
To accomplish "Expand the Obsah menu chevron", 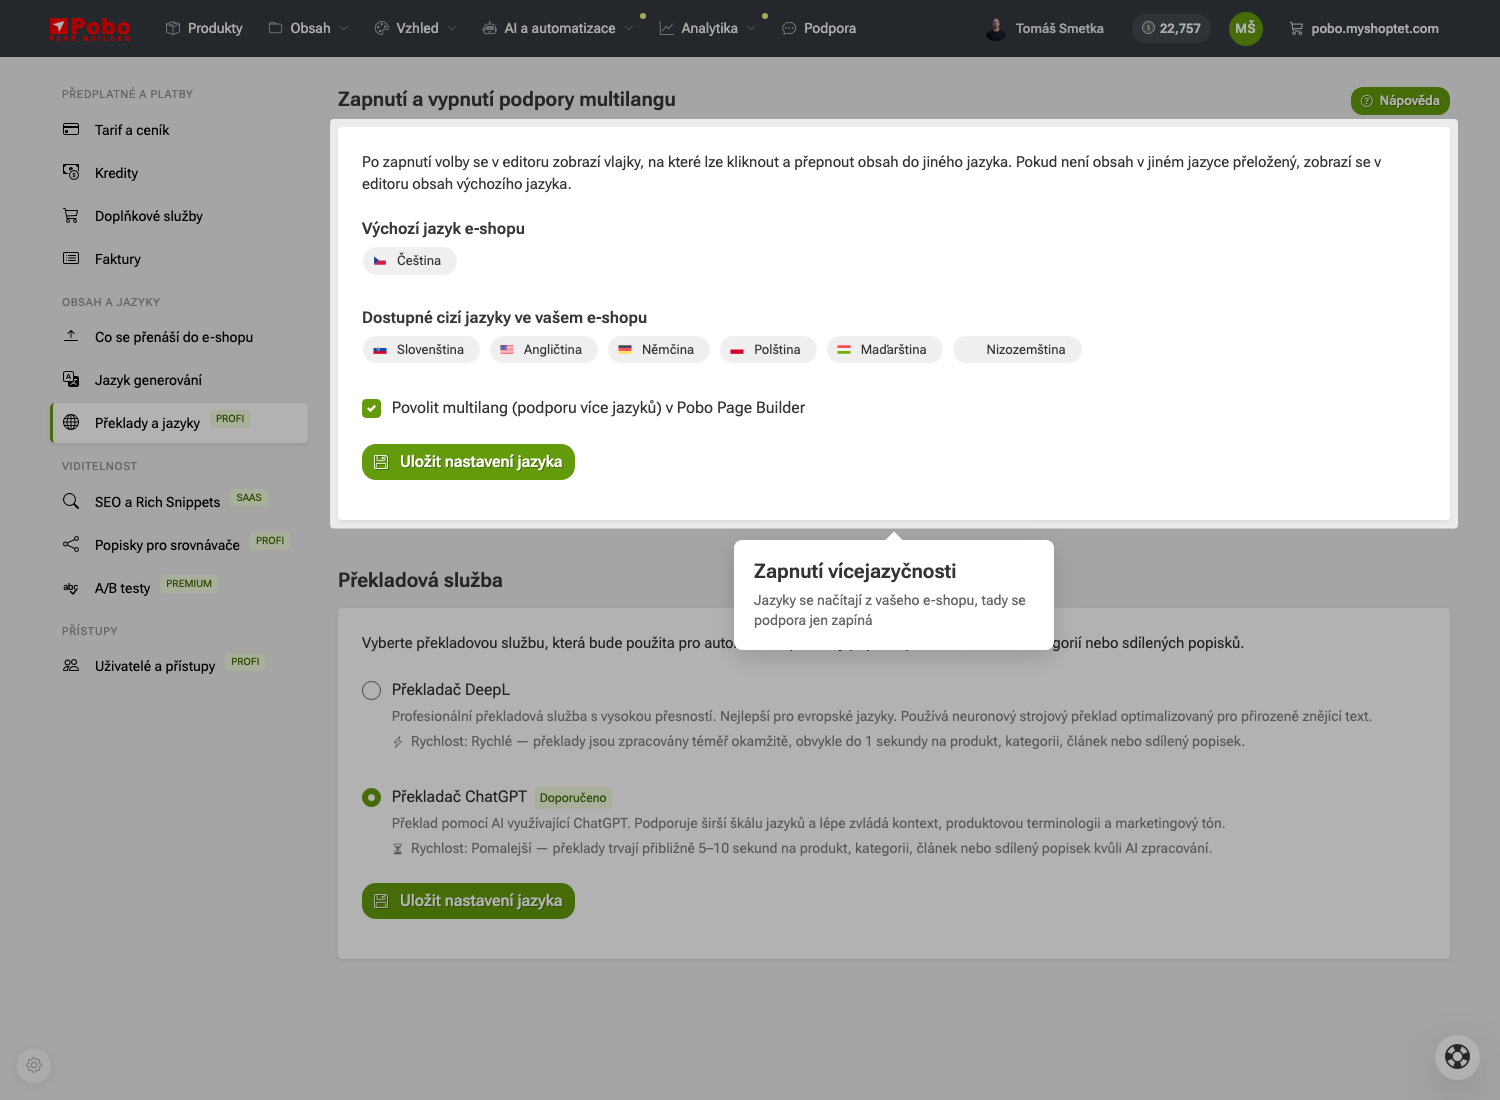I will [x=344, y=28].
